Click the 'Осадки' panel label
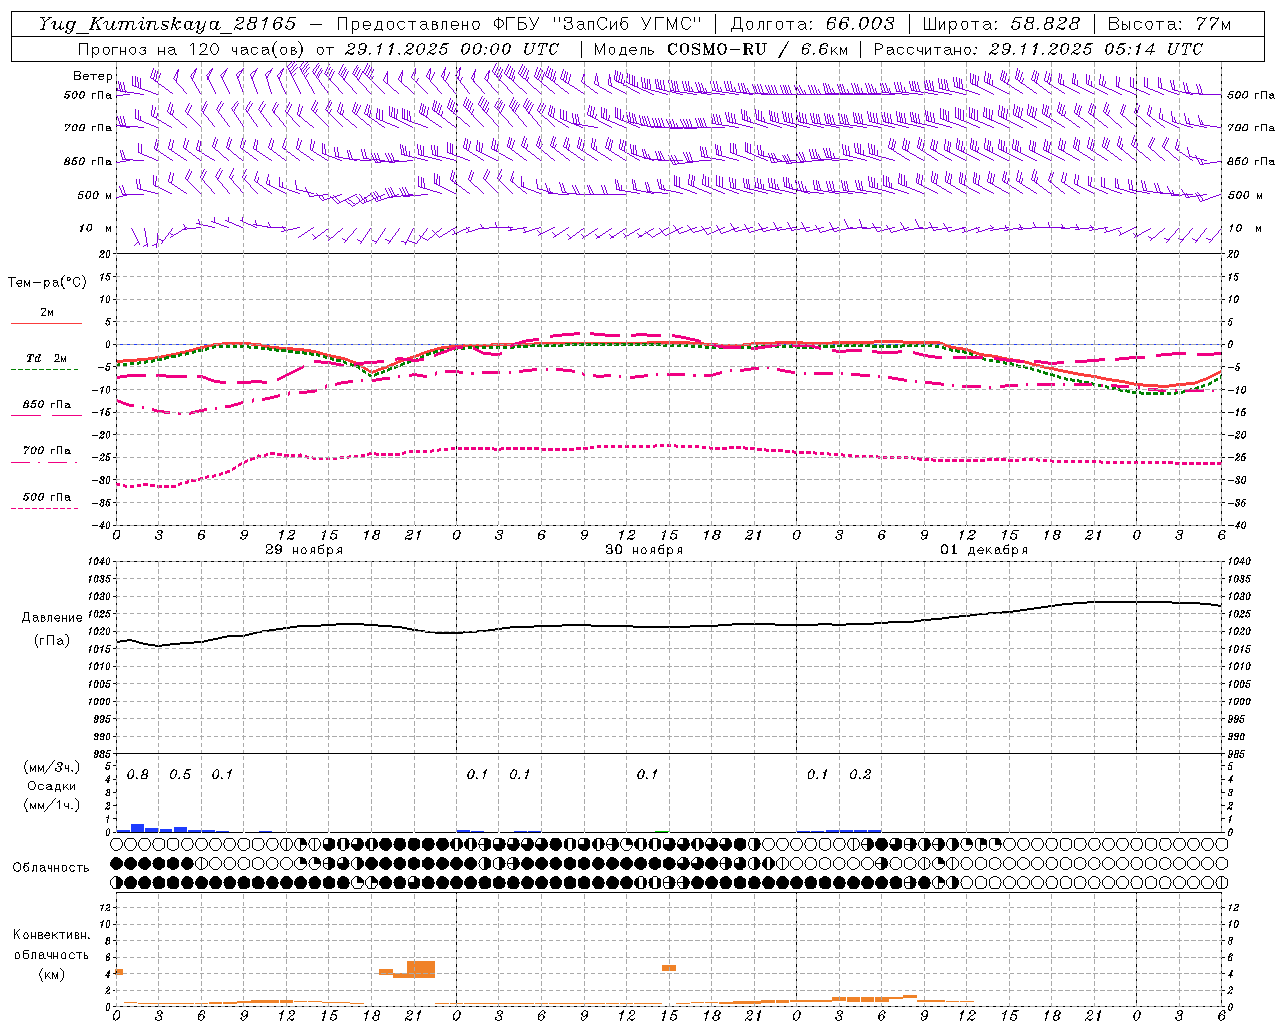 coord(52,786)
